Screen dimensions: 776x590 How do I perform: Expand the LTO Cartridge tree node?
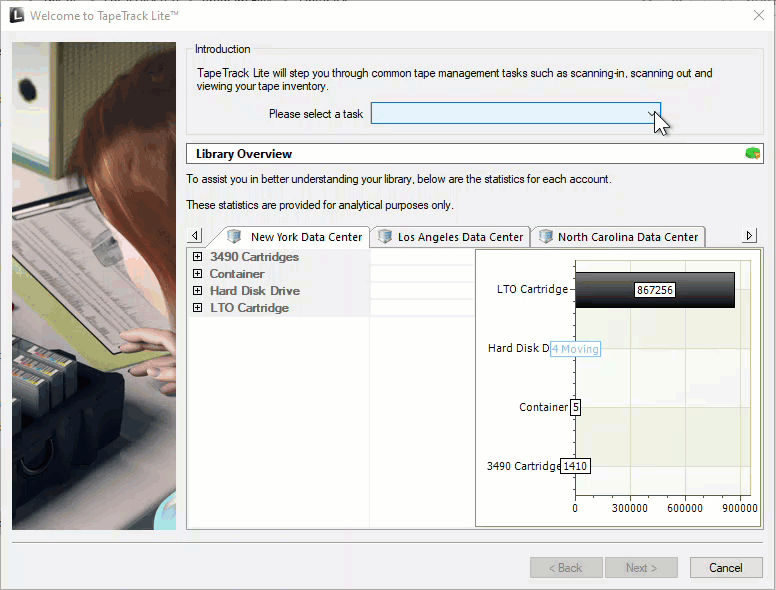pos(197,307)
